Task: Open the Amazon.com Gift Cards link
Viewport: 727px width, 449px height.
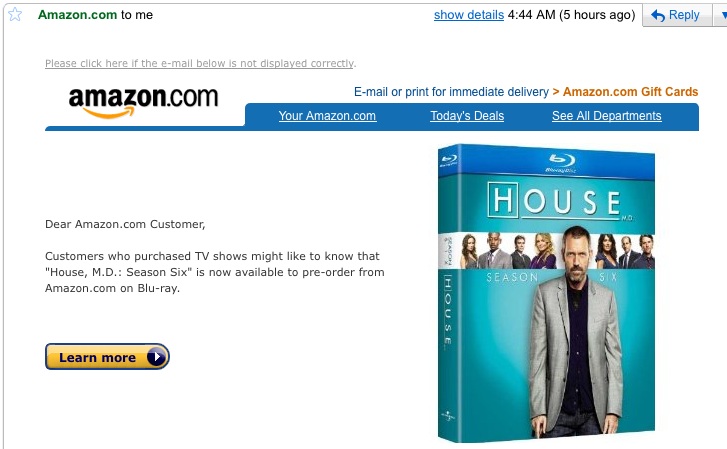Action: pyautogui.click(x=631, y=92)
